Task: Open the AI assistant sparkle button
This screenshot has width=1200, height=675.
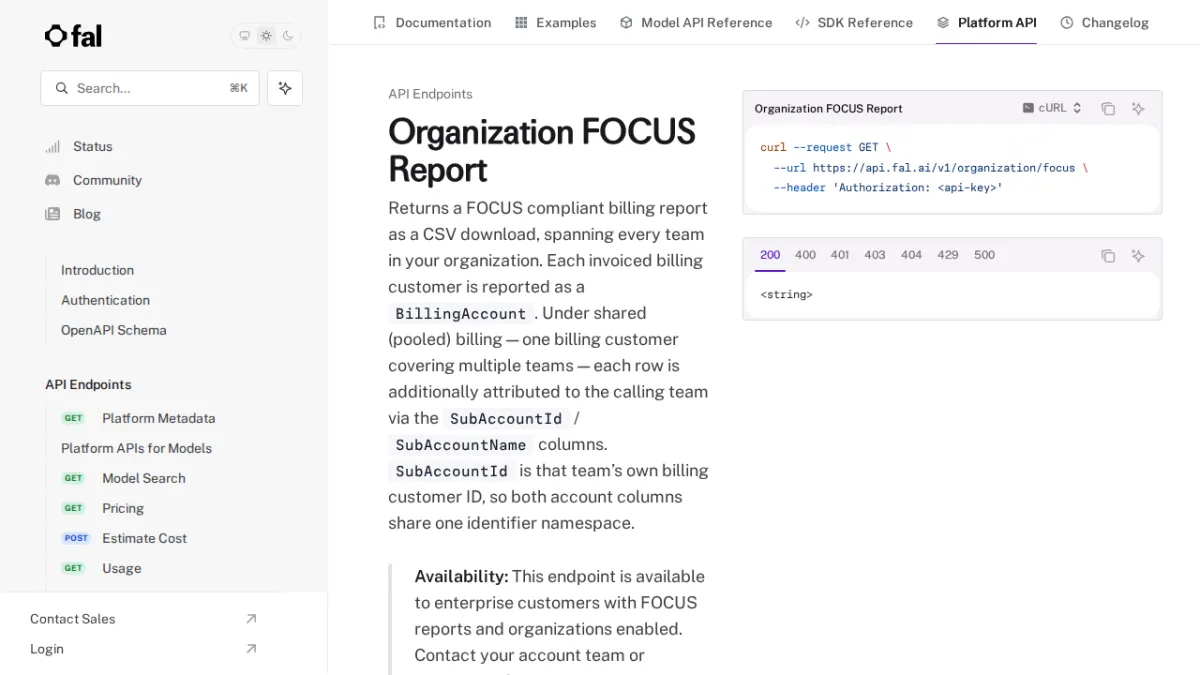Action: pyautogui.click(x=285, y=88)
